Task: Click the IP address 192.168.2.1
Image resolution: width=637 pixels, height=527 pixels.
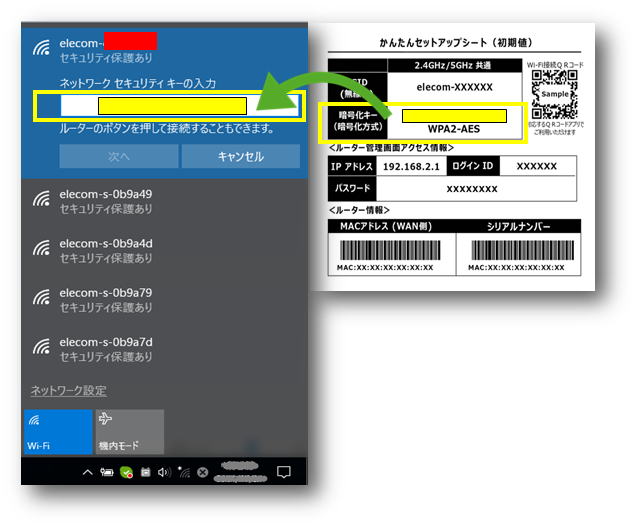Action: click(411, 167)
